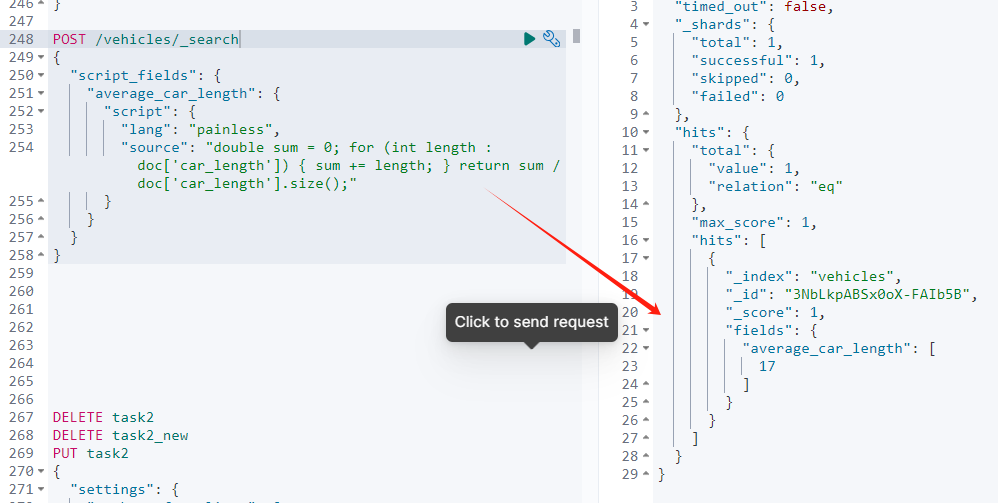Image resolution: width=998 pixels, height=503 pixels.
Task: Click line number 248 in editor gutter
Action: [22, 39]
